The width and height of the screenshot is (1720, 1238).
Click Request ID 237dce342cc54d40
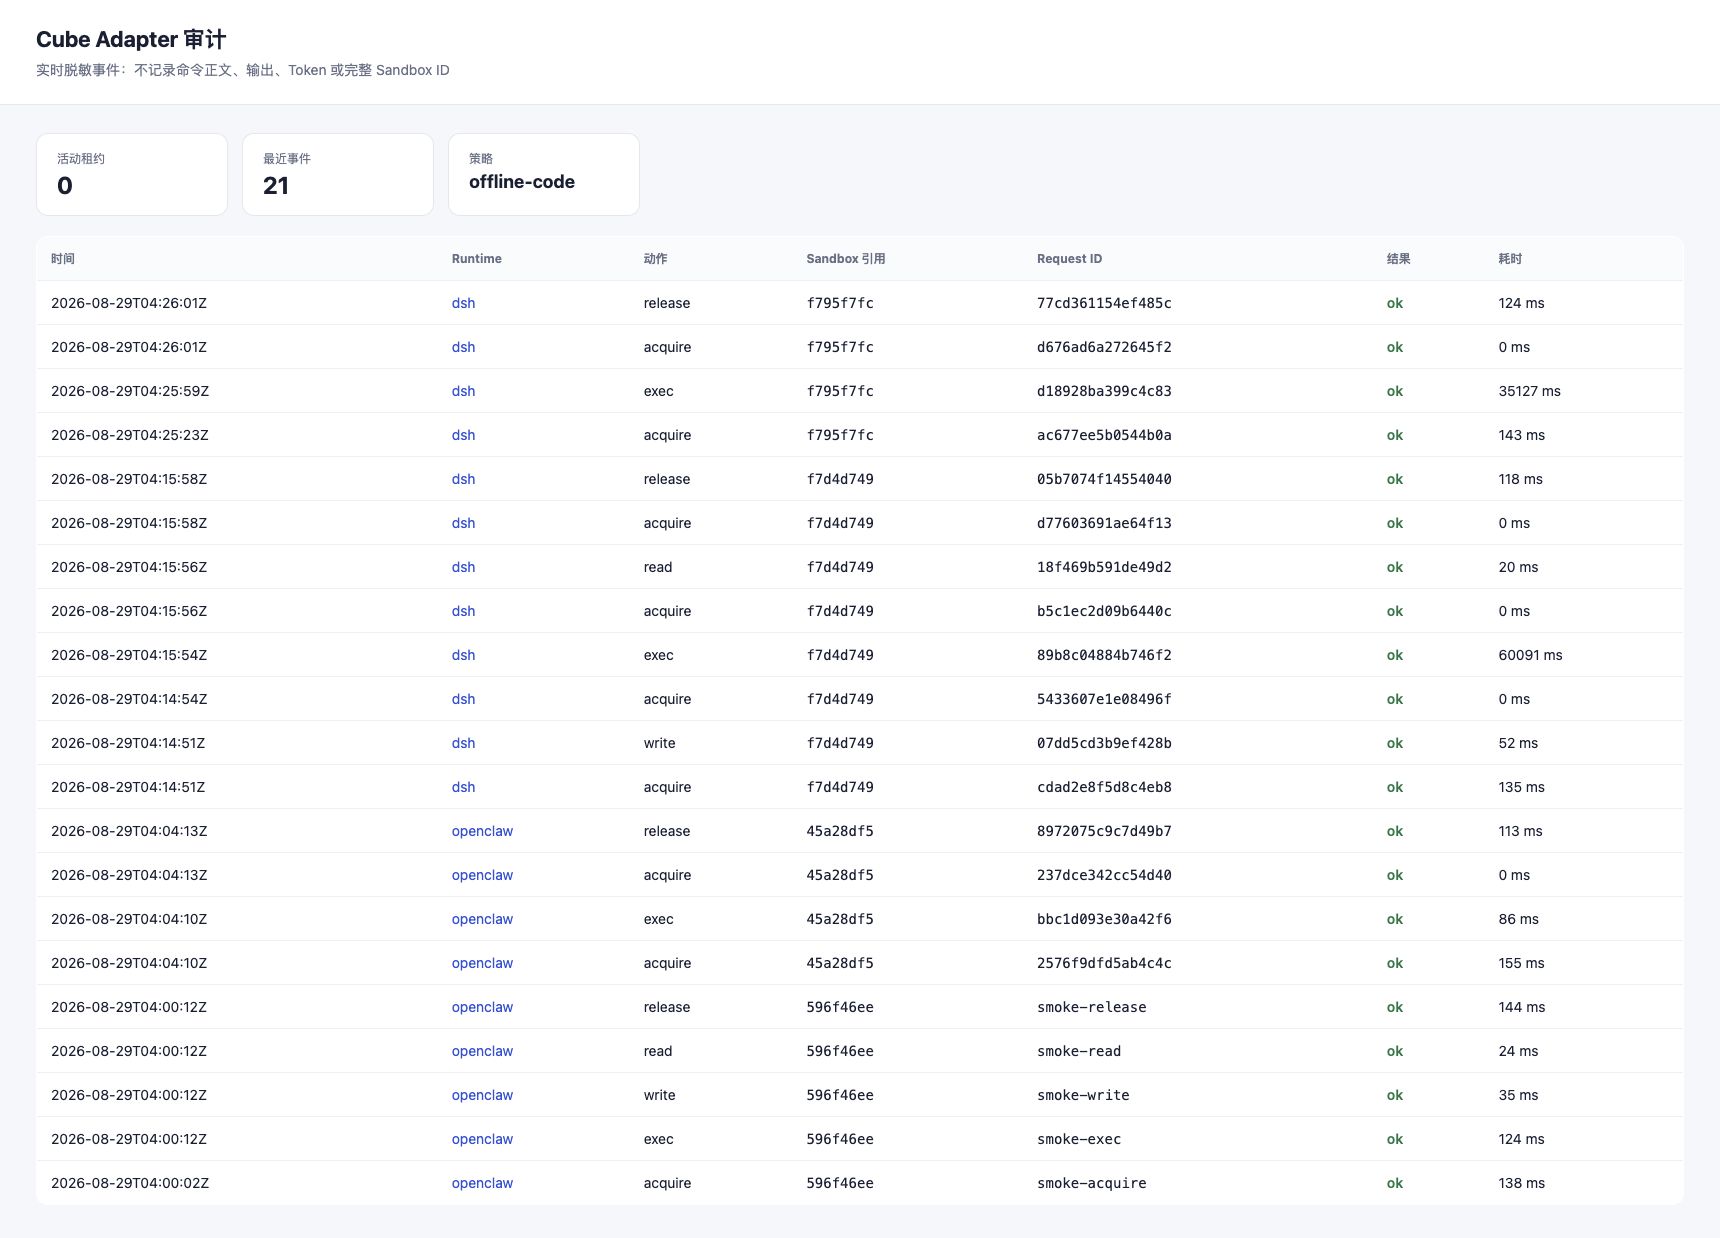pos(1104,875)
